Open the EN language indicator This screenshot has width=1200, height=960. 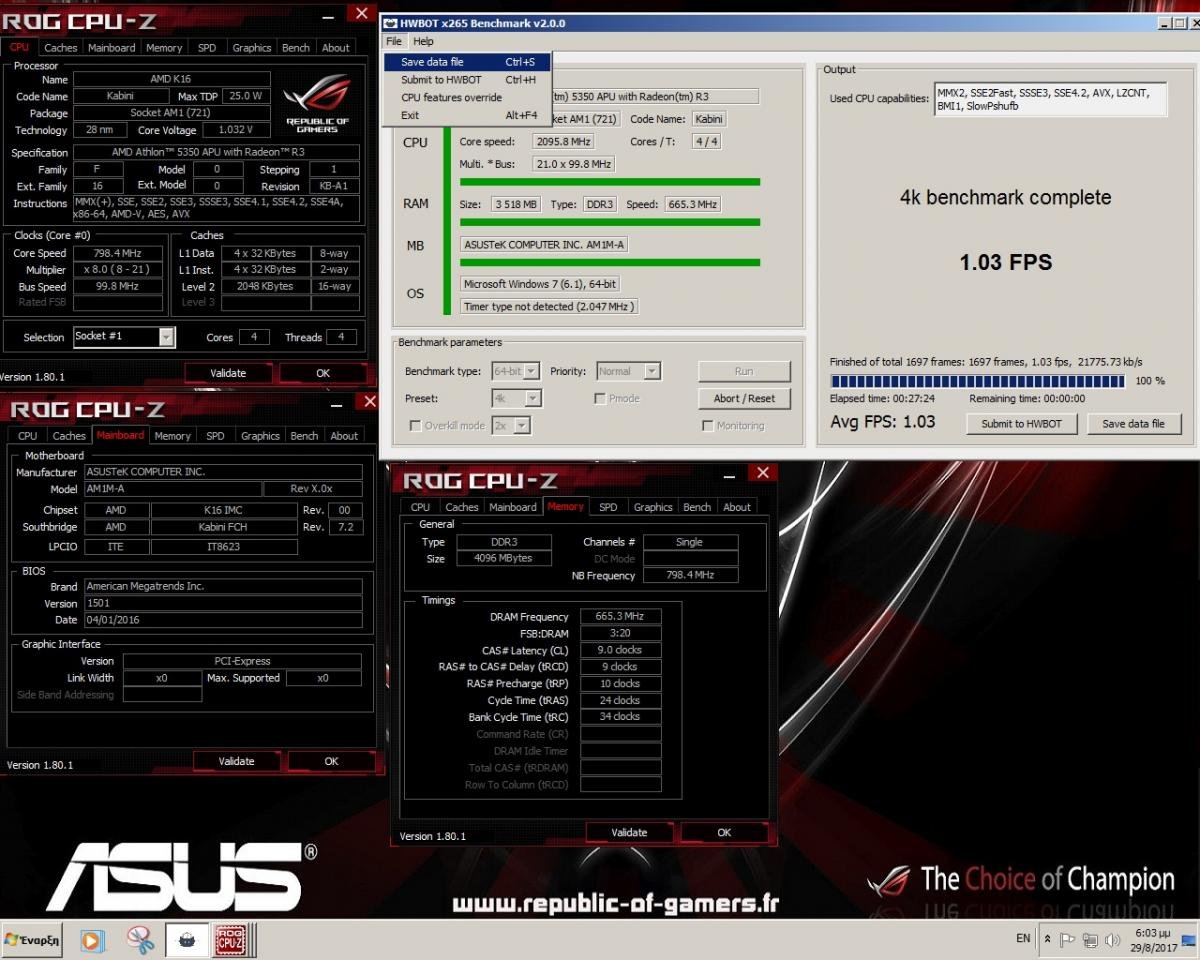point(1023,938)
